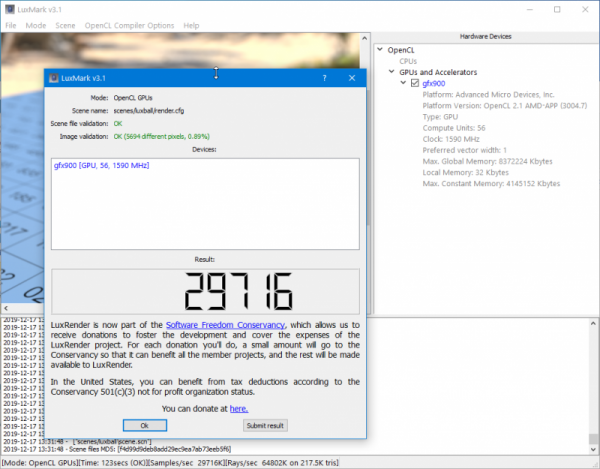The image size is (600, 469).
Task: Click the render view scroll left arrow
Action: pos(6,308)
